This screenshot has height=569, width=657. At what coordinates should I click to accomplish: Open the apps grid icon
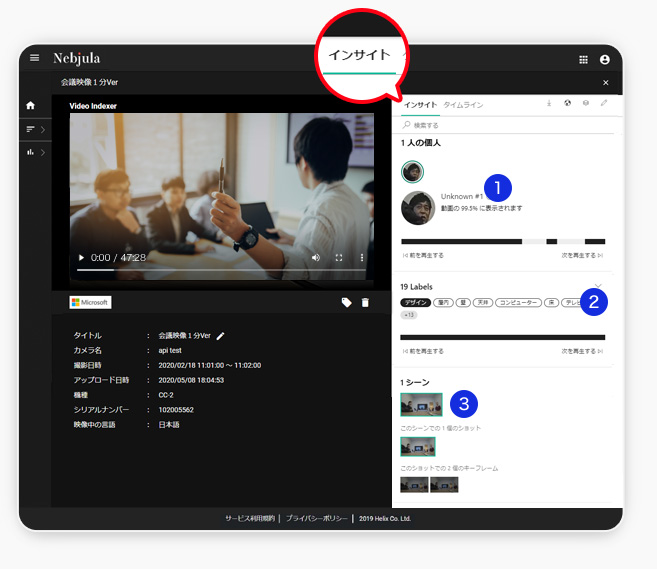point(583,60)
